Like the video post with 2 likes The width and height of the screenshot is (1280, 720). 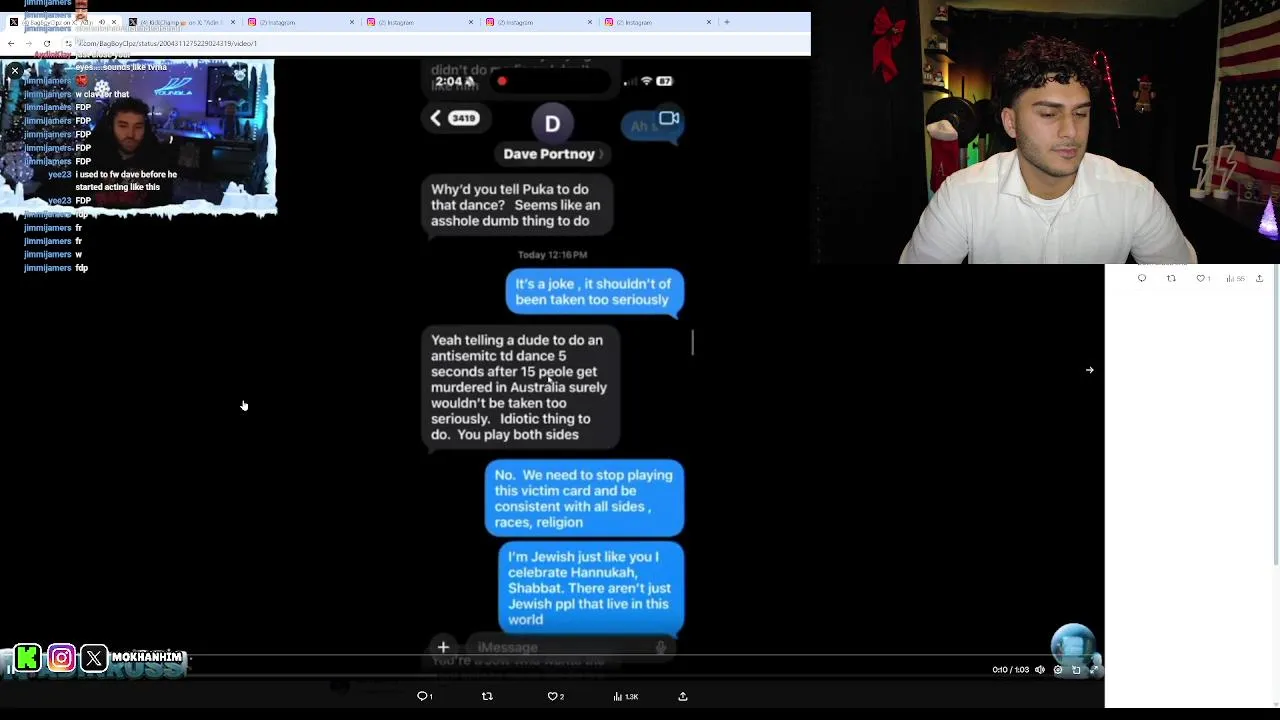tap(555, 696)
